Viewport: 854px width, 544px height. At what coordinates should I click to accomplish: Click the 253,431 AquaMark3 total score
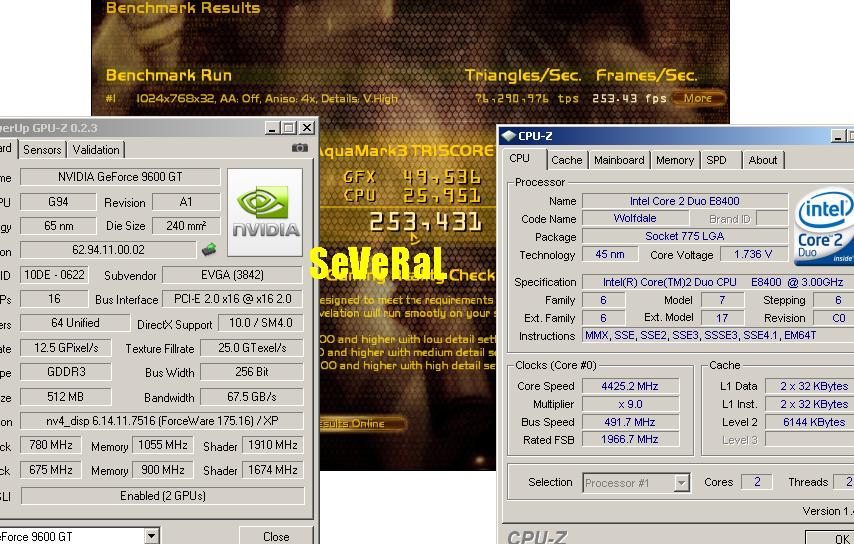click(426, 222)
